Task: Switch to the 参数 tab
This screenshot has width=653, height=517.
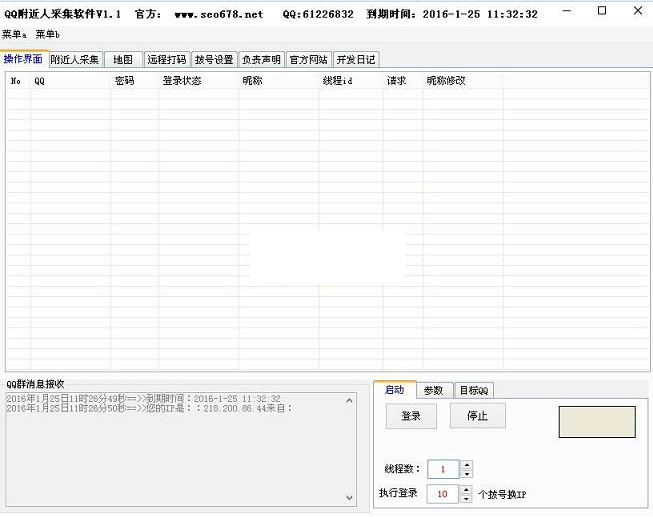Action: (x=433, y=390)
